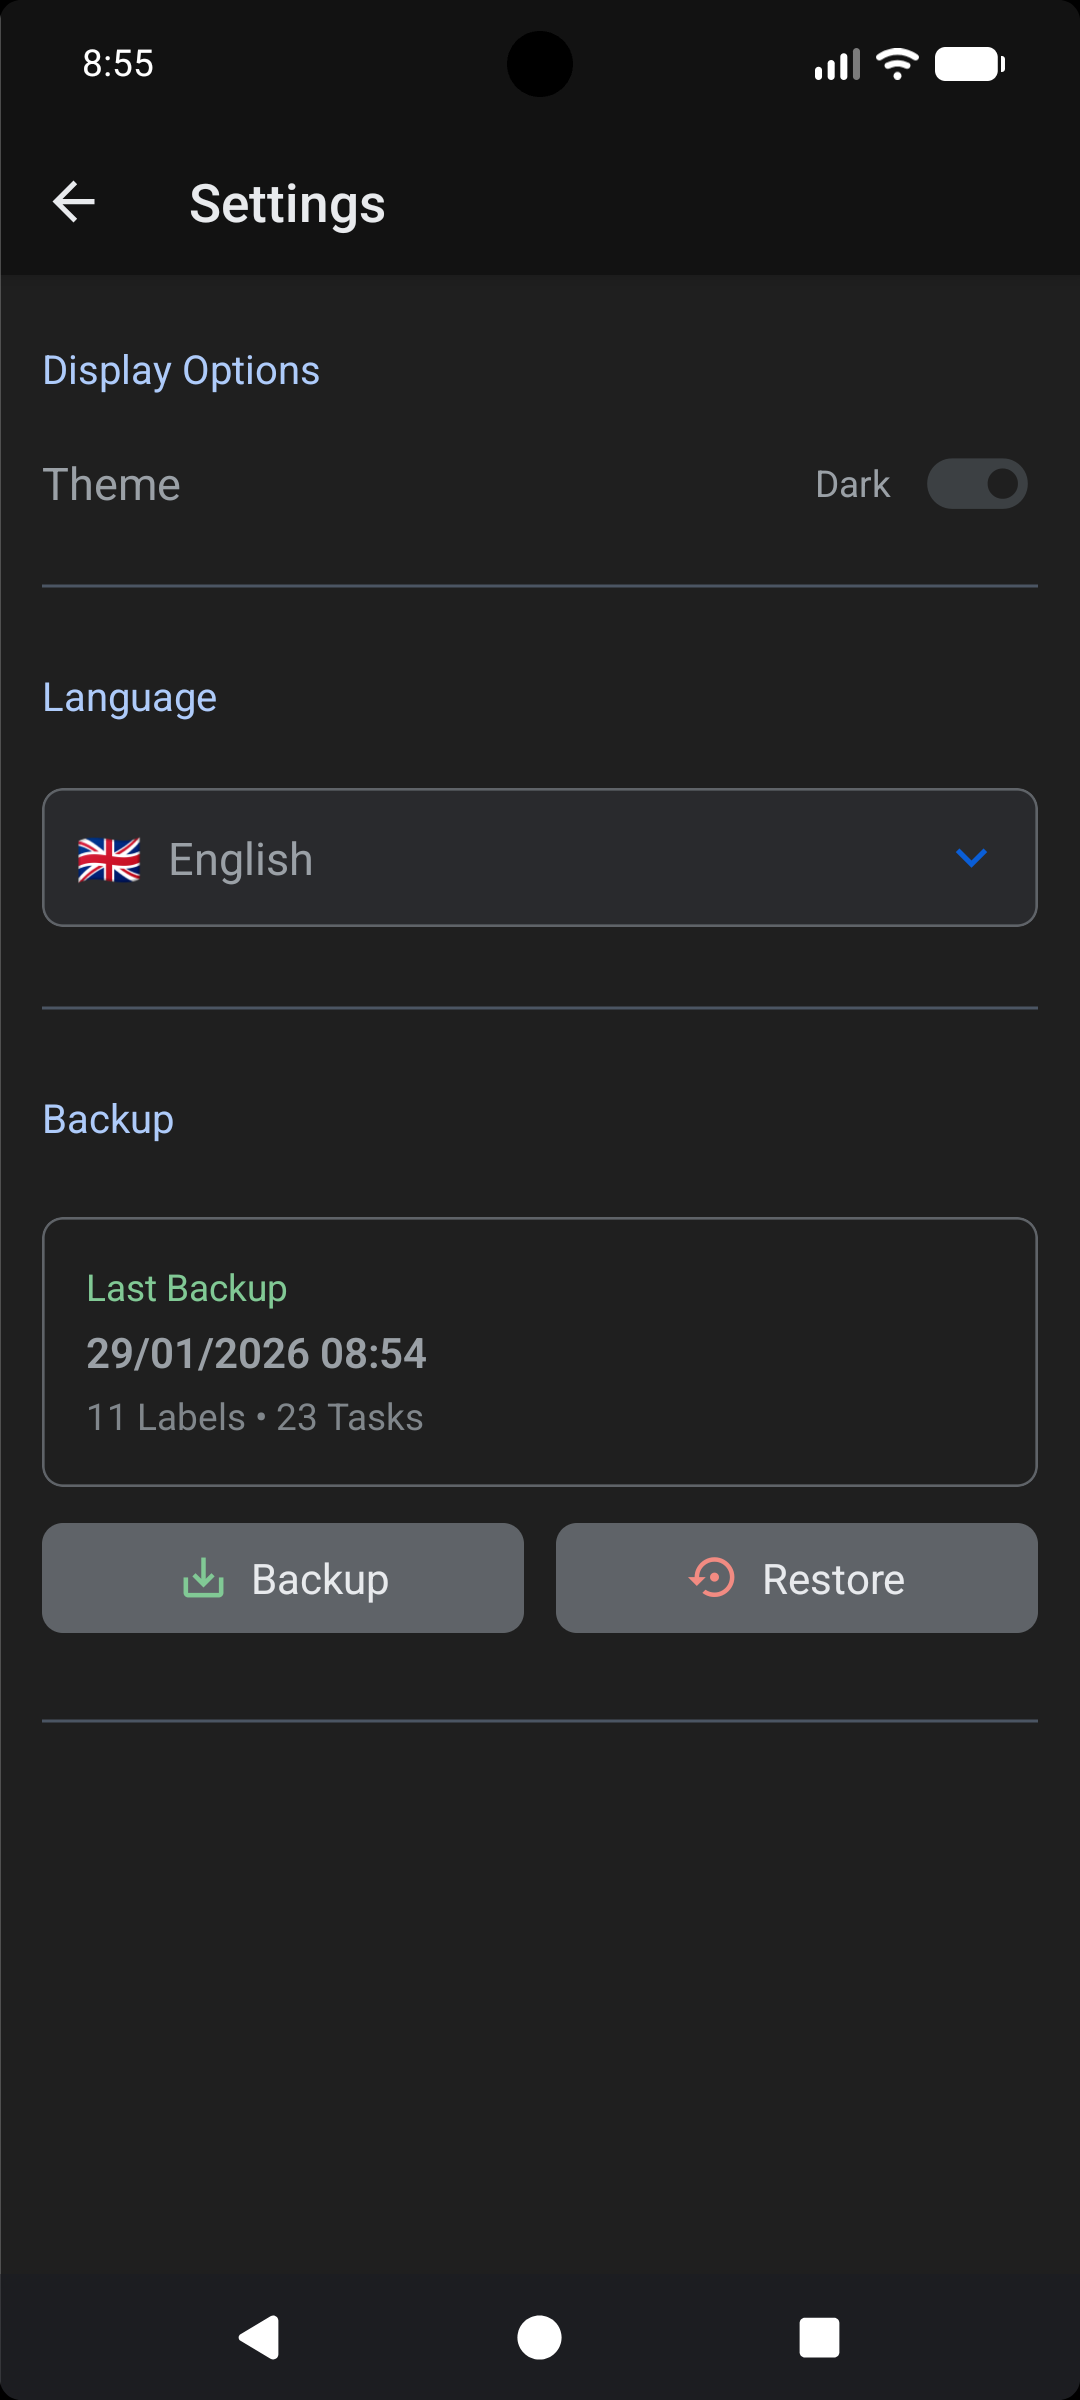Image resolution: width=1080 pixels, height=2400 pixels.
Task: Toggle the Dark theme switch
Action: 977,484
